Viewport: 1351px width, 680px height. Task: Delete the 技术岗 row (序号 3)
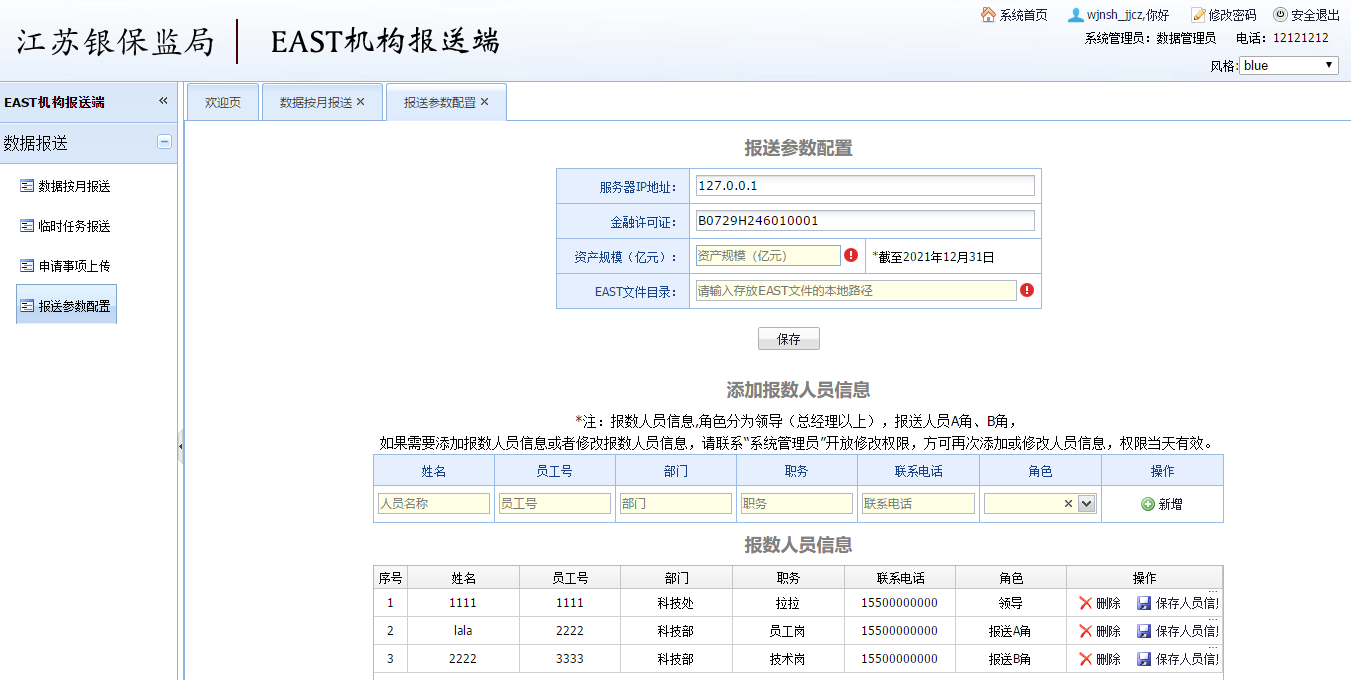1100,659
